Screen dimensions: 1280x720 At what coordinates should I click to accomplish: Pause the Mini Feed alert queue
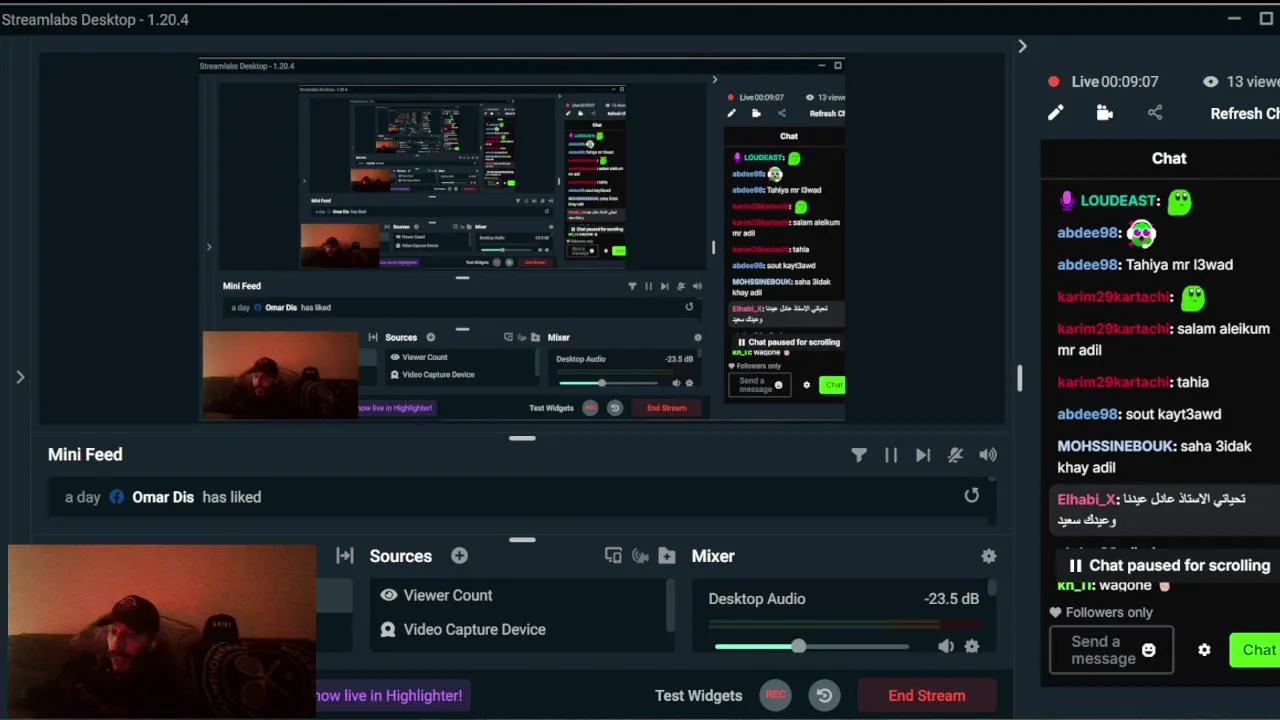point(891,455)
